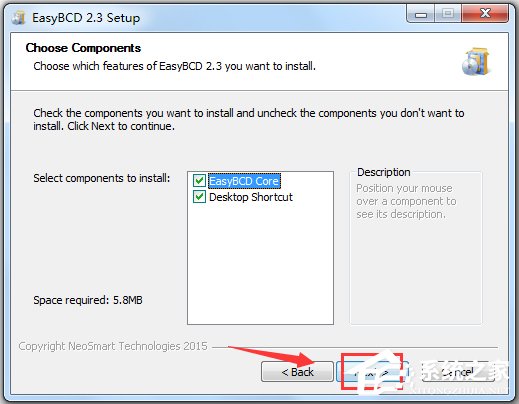Click the Space required 5.8MB text
The image size is (519, 404).
88,300
